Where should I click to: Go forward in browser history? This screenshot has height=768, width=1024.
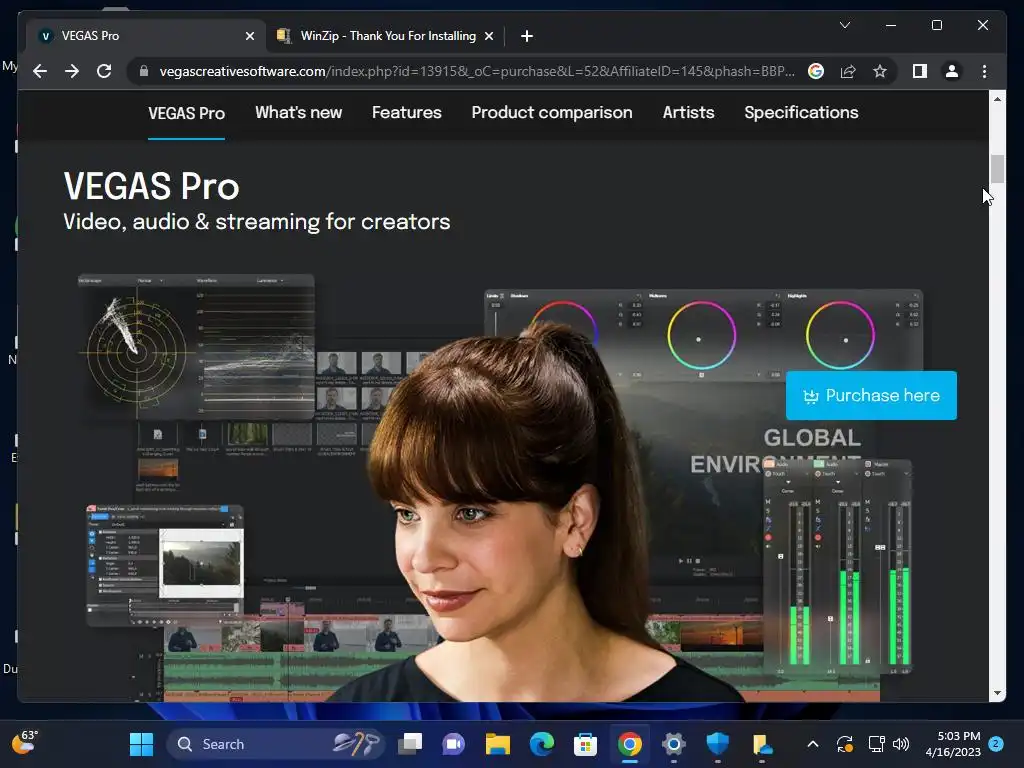tap(72, 71)
